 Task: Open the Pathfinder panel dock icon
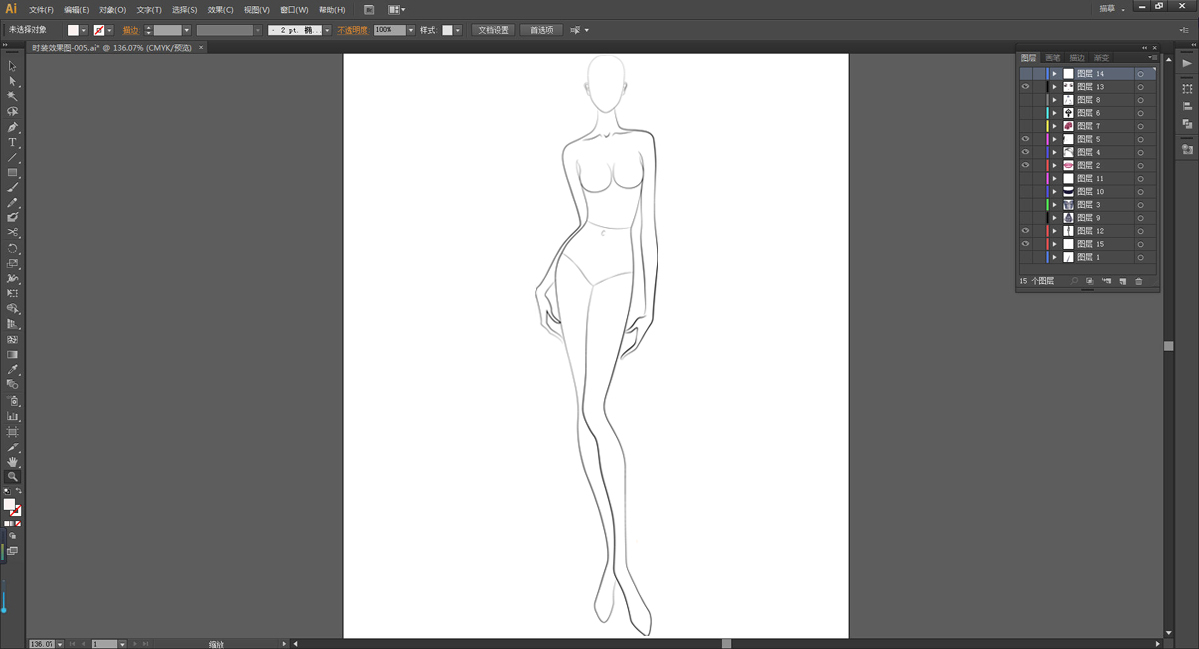1187,123
